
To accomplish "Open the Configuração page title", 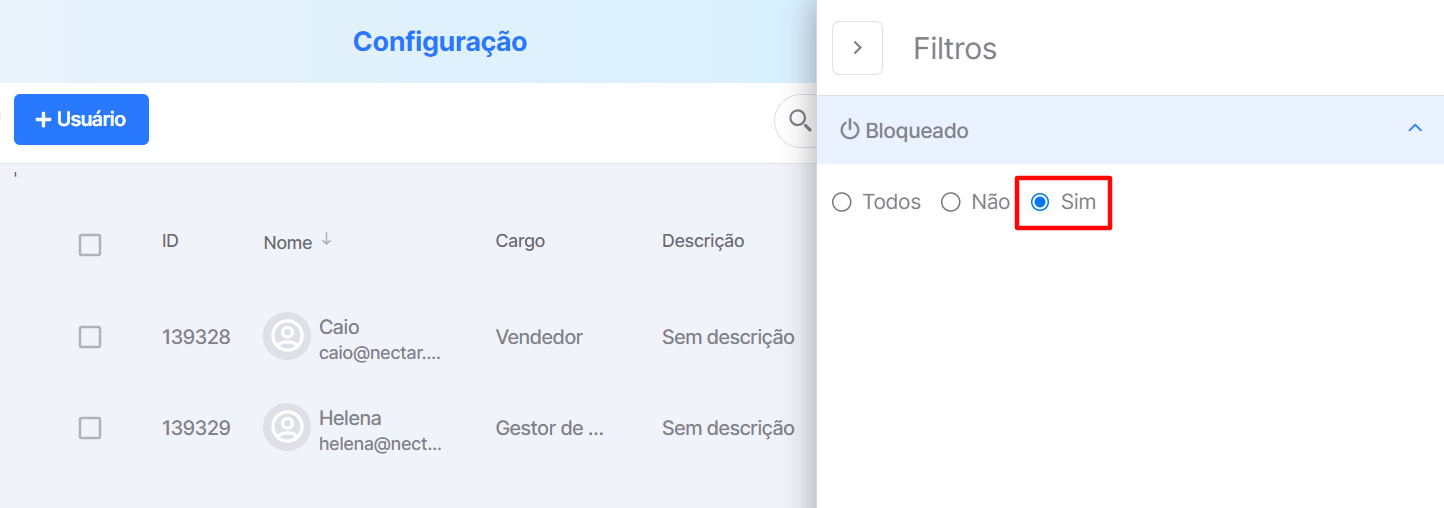I will click(x=440, y=42).
